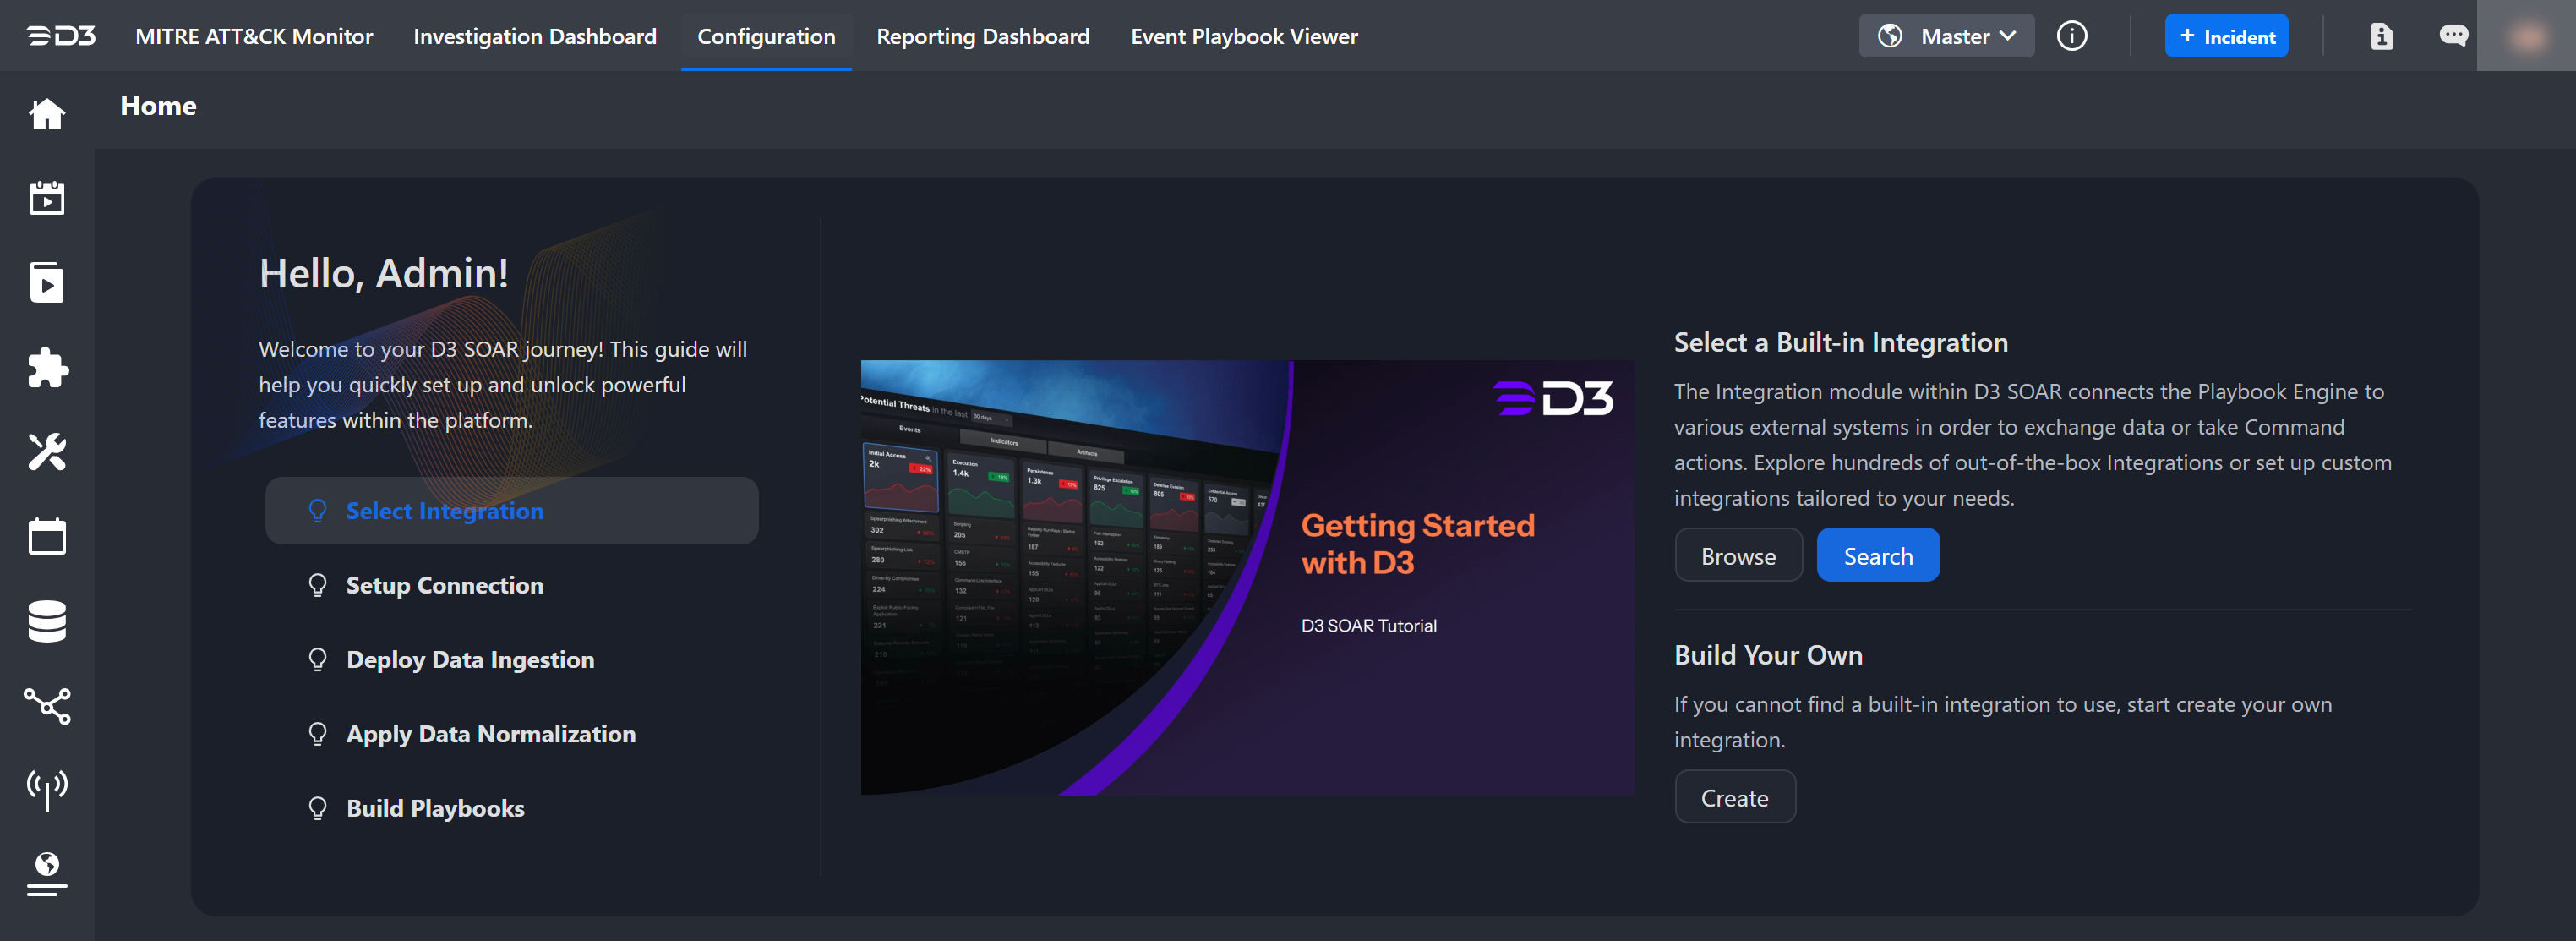Open the calendar icon in sidebar
This screenshot has height=941, width=2576.
click(47, 537)
